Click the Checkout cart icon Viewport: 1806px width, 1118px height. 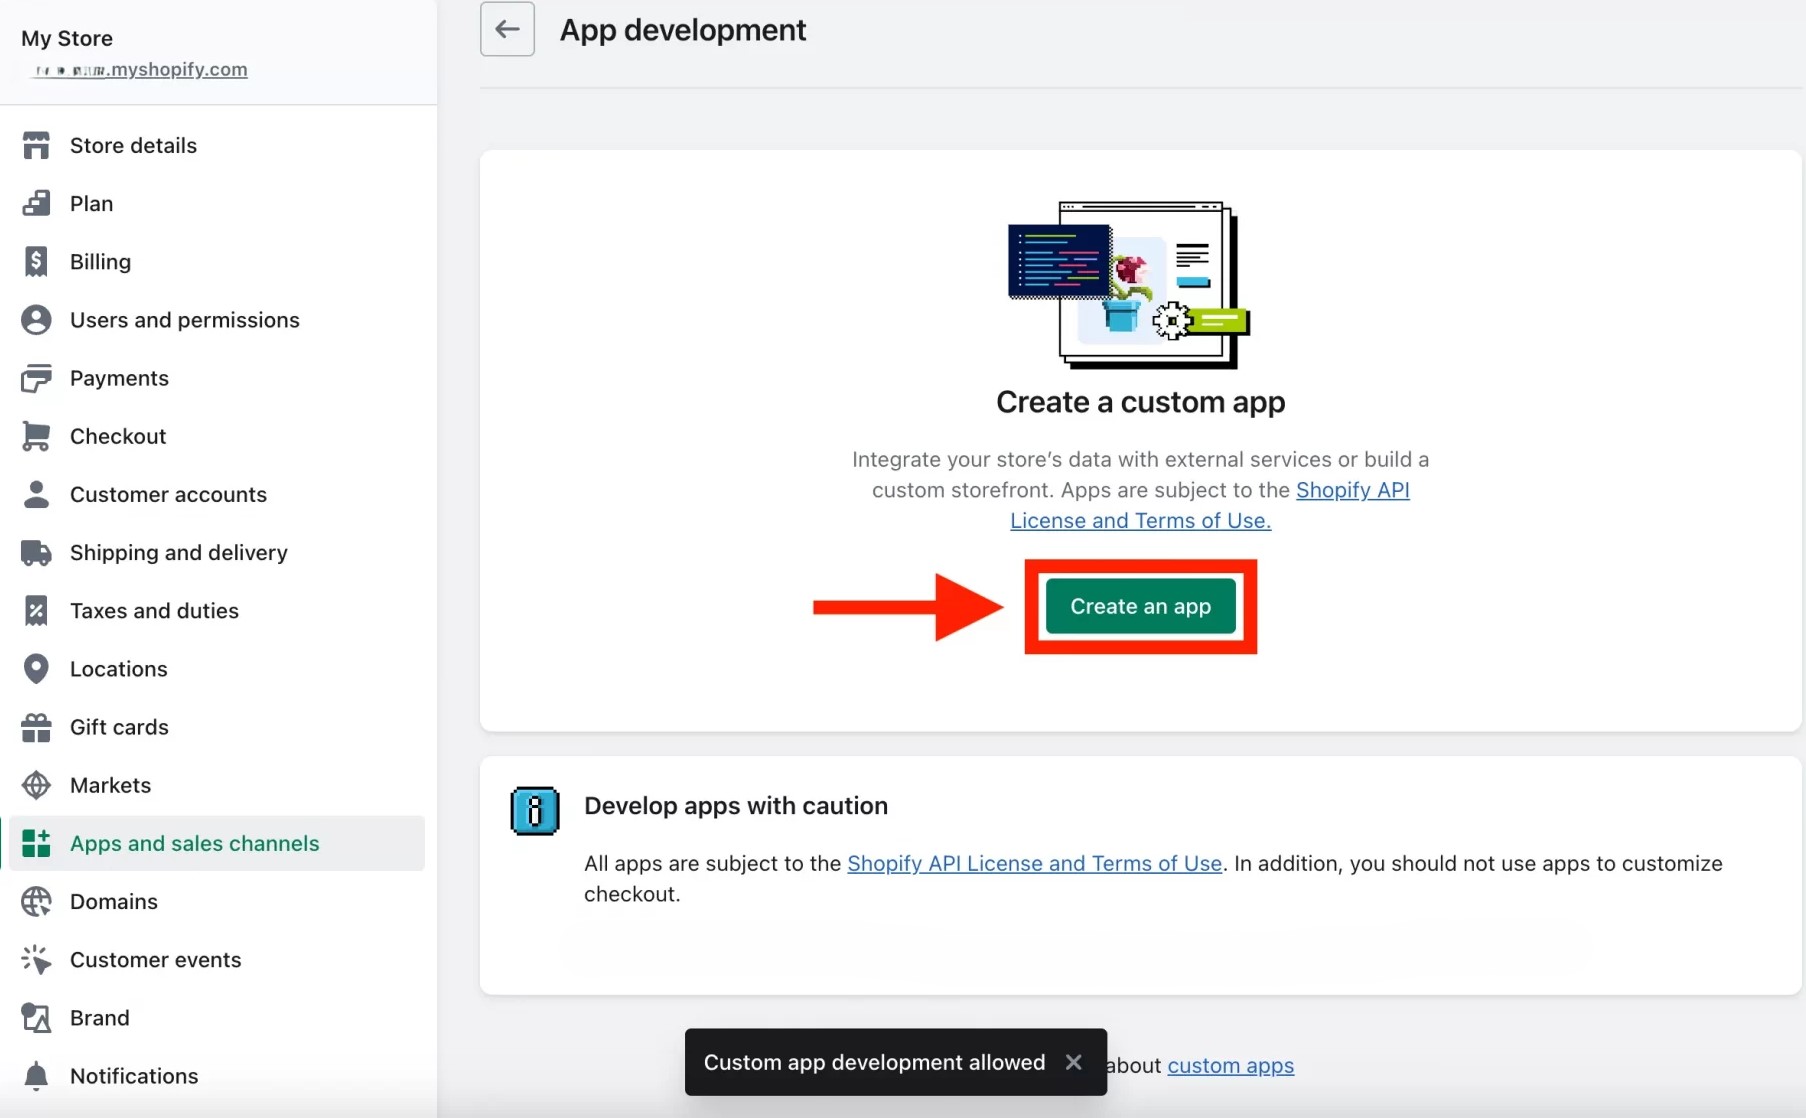(36, 436)
